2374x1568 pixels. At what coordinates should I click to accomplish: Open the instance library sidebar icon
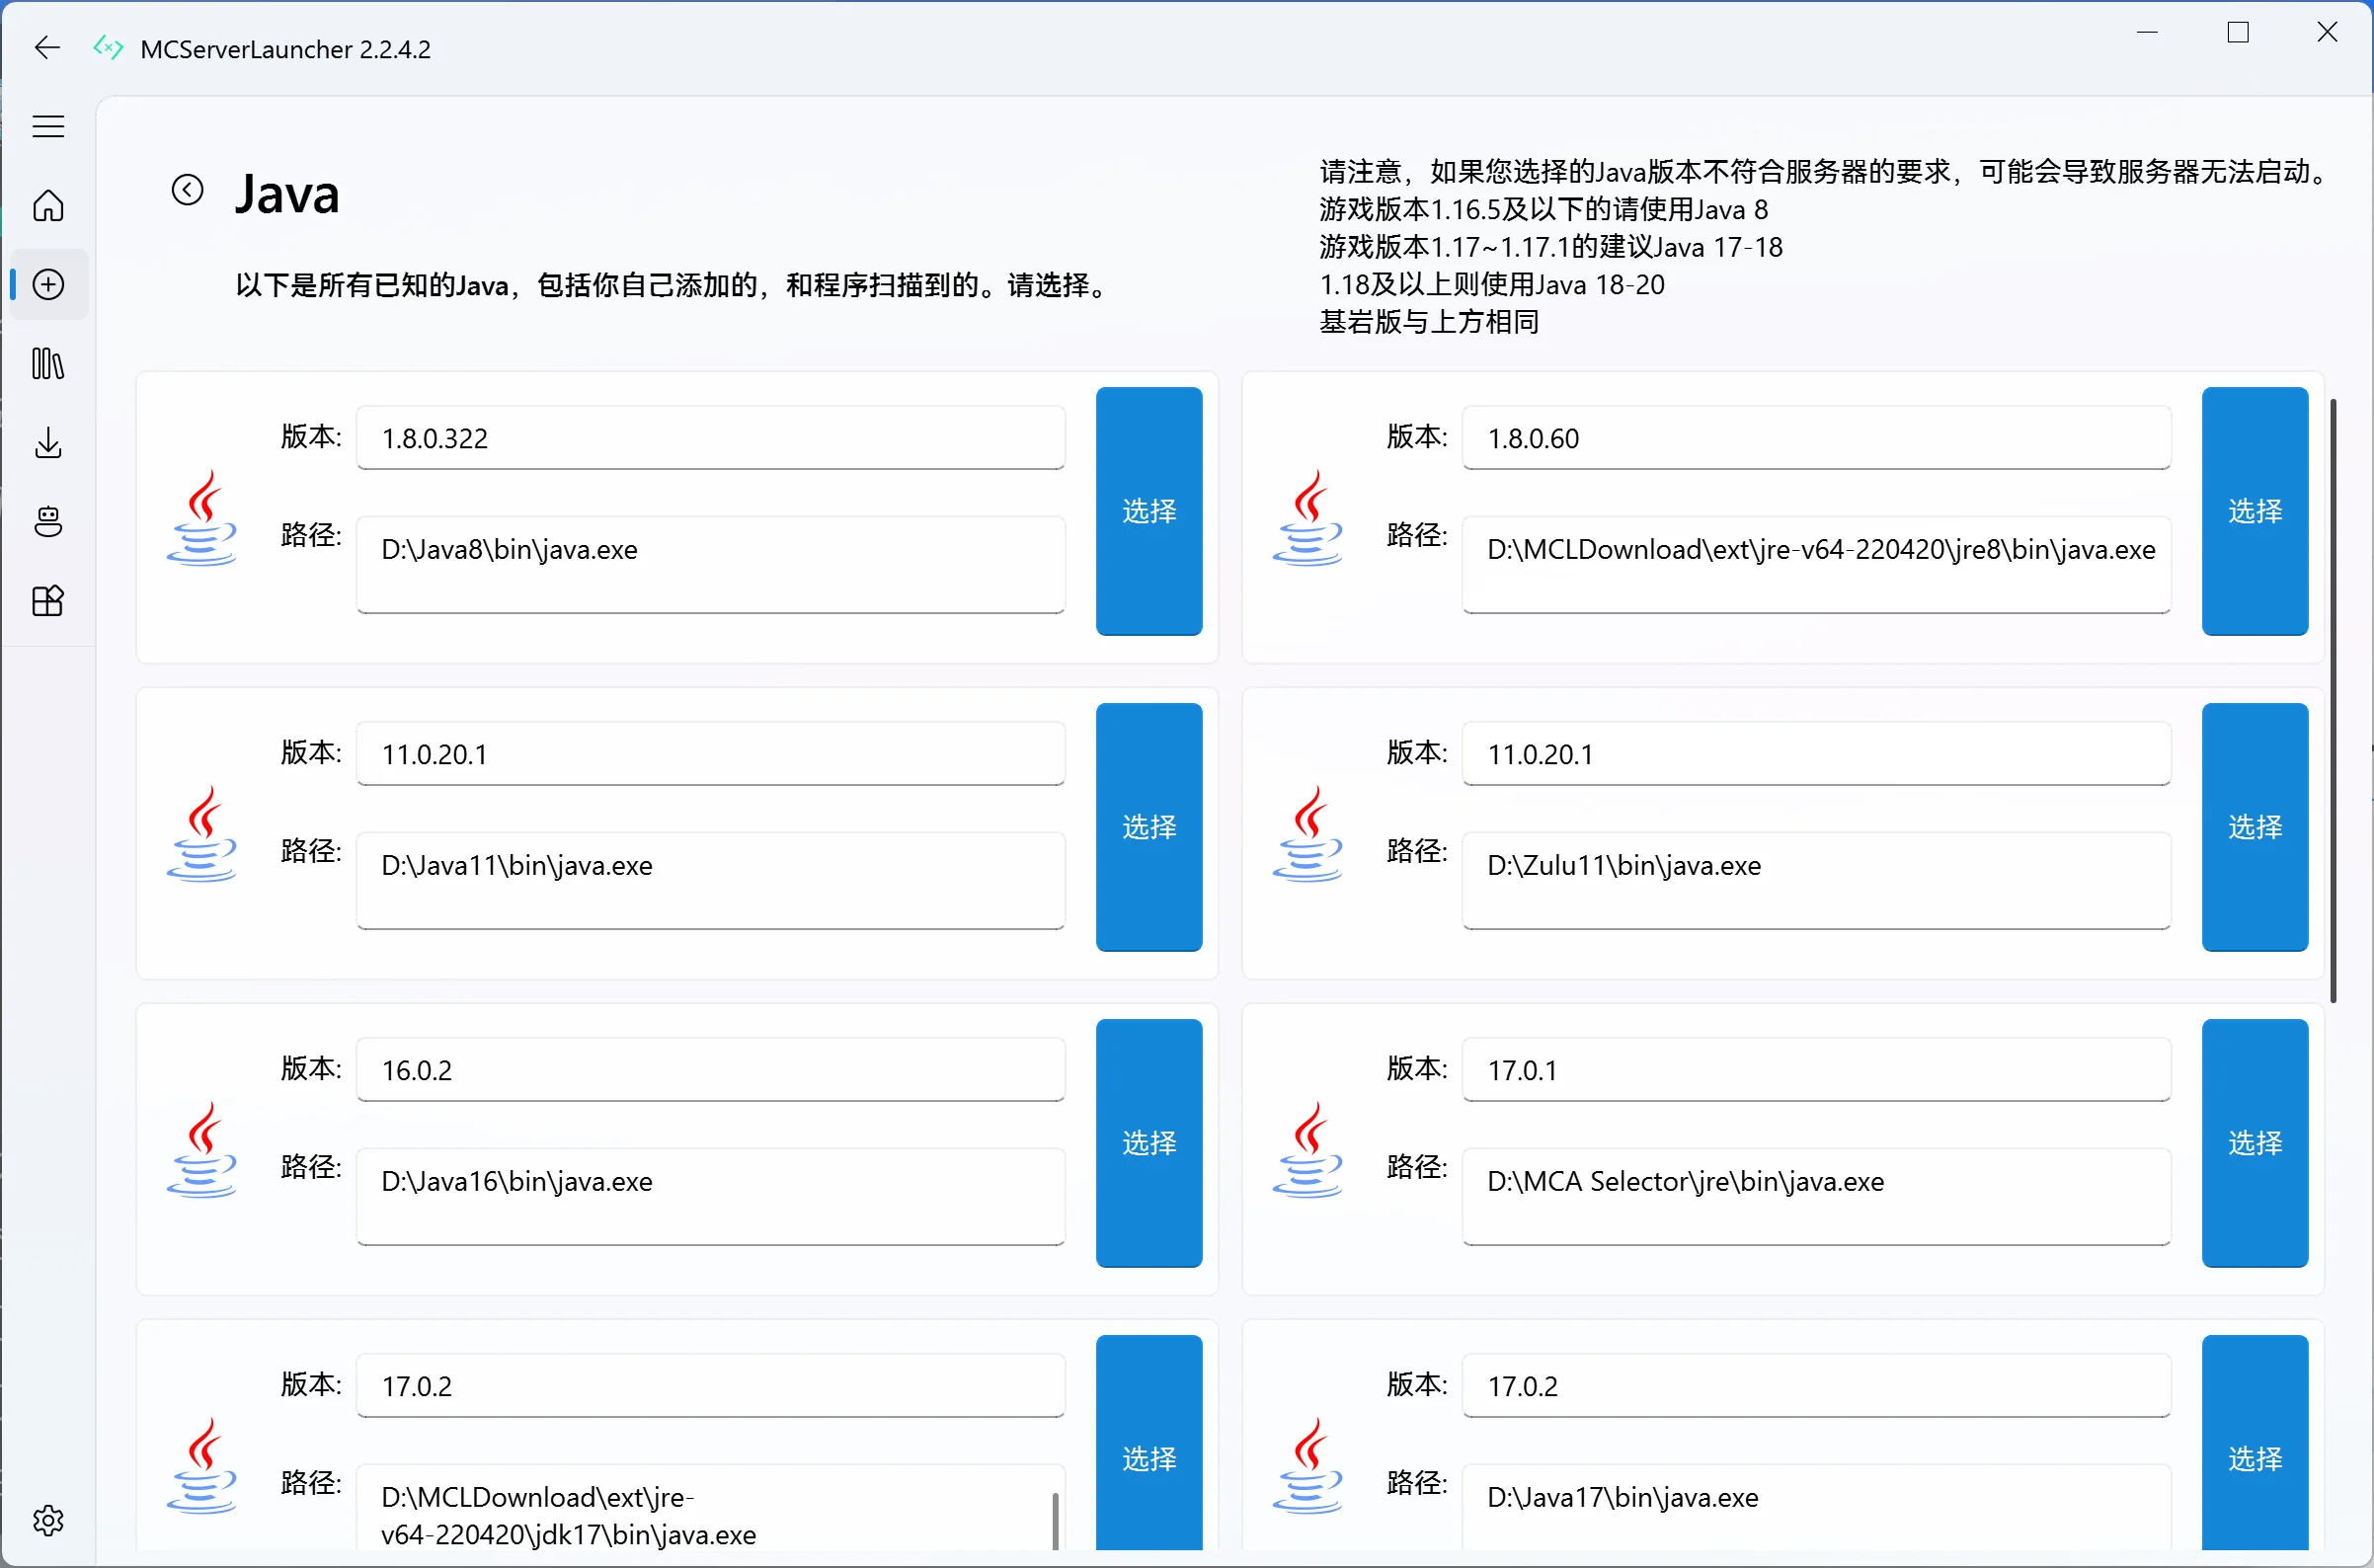pyautogui.click(x=47, y=364)
